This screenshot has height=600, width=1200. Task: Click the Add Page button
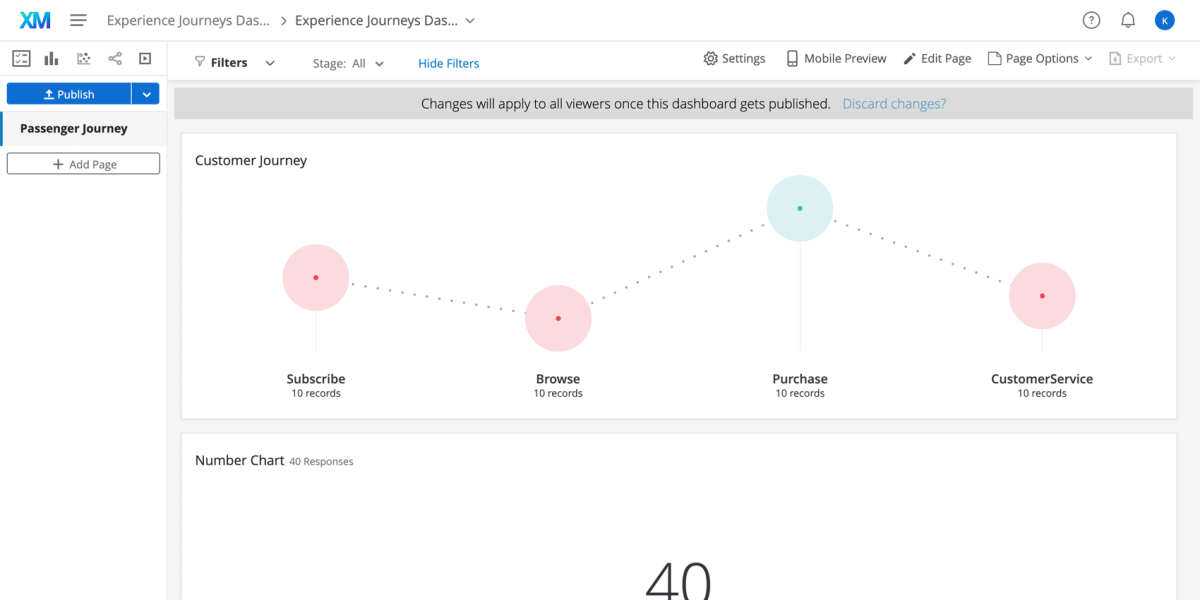[x=83, y=163]
